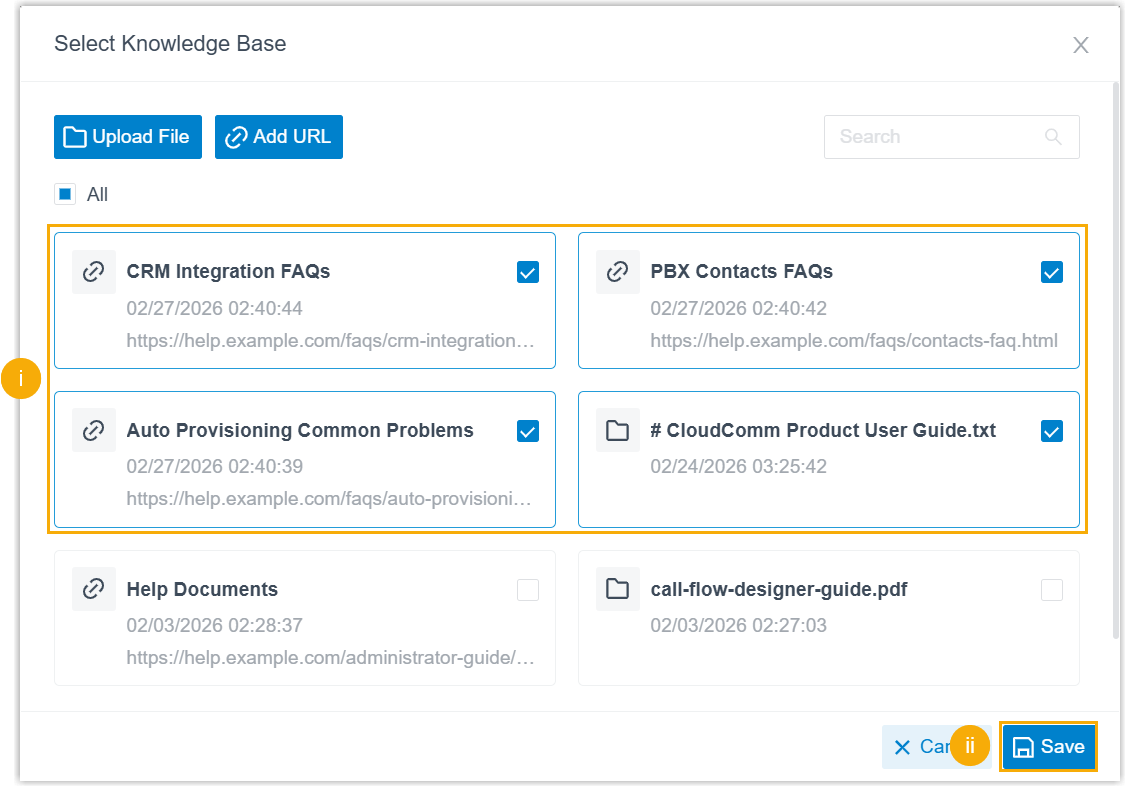The image size is (1126, 787).
Task: Toggle the All checkbox
Action: click(65, 194)
